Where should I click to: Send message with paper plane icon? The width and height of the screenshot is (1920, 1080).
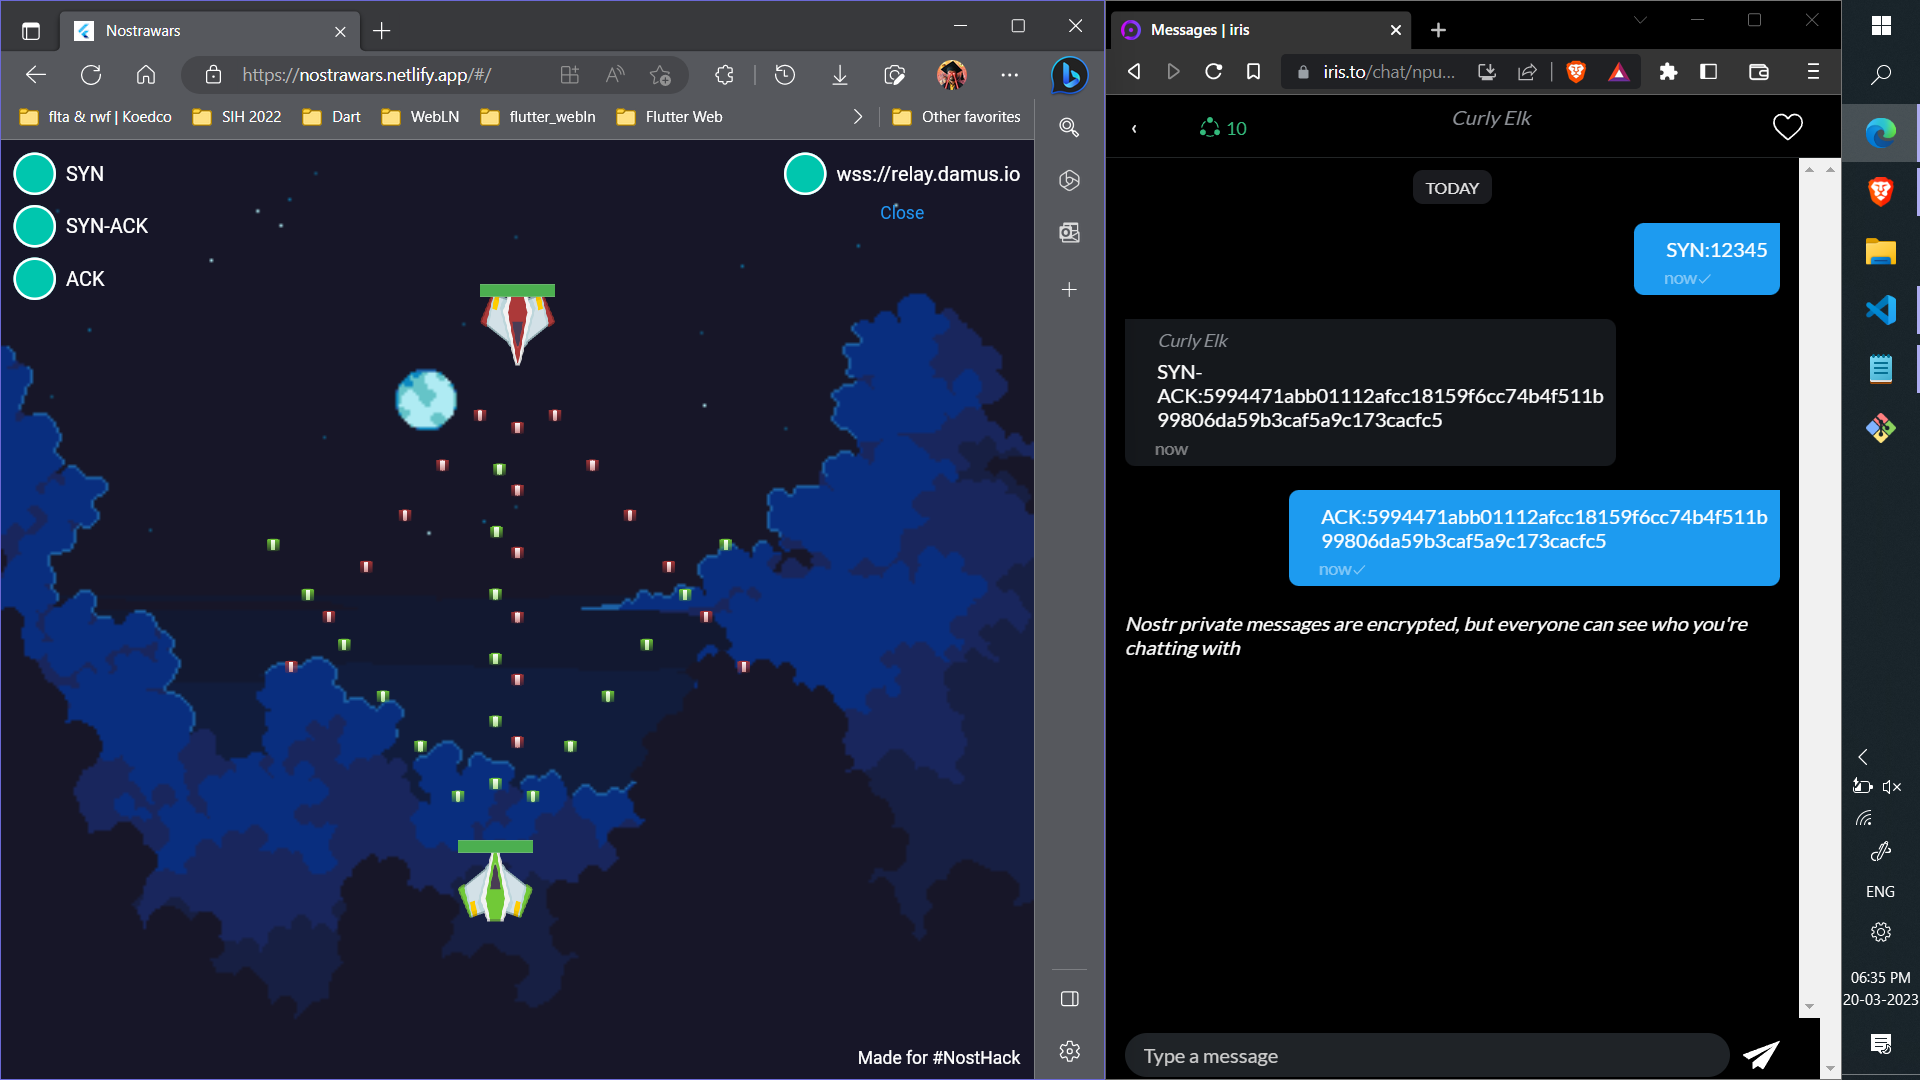1760,1055
